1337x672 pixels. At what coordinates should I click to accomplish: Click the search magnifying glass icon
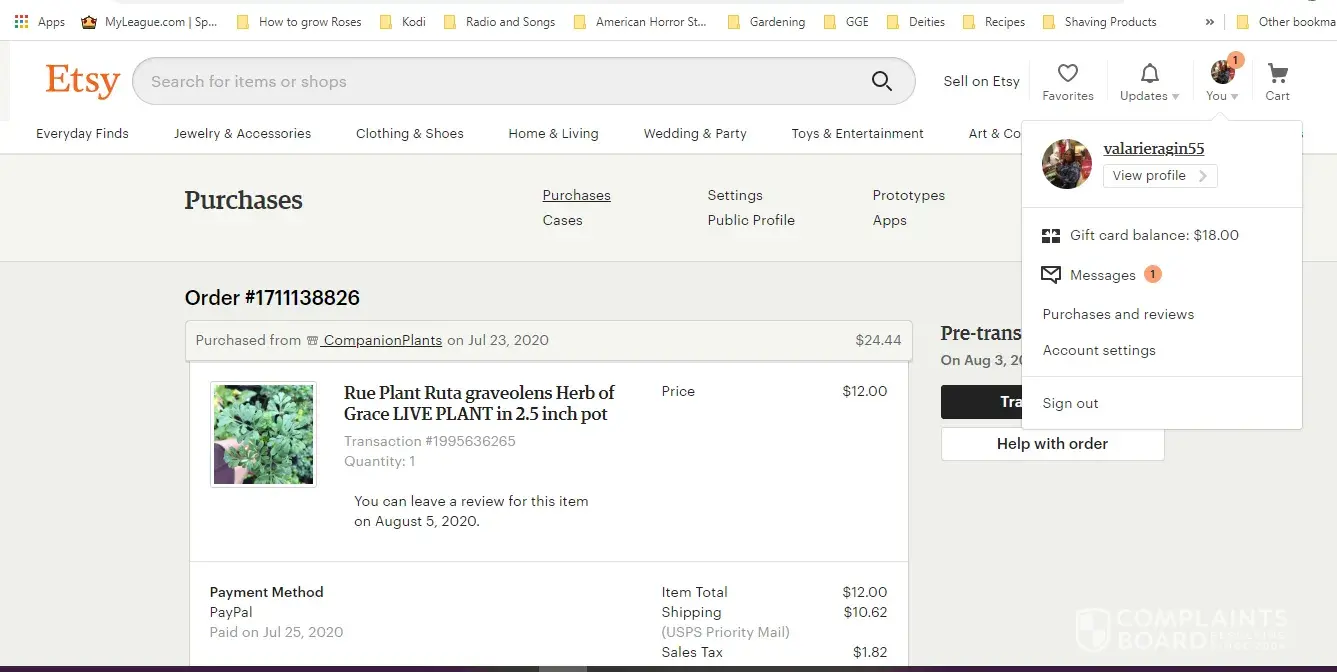[881, 81]
